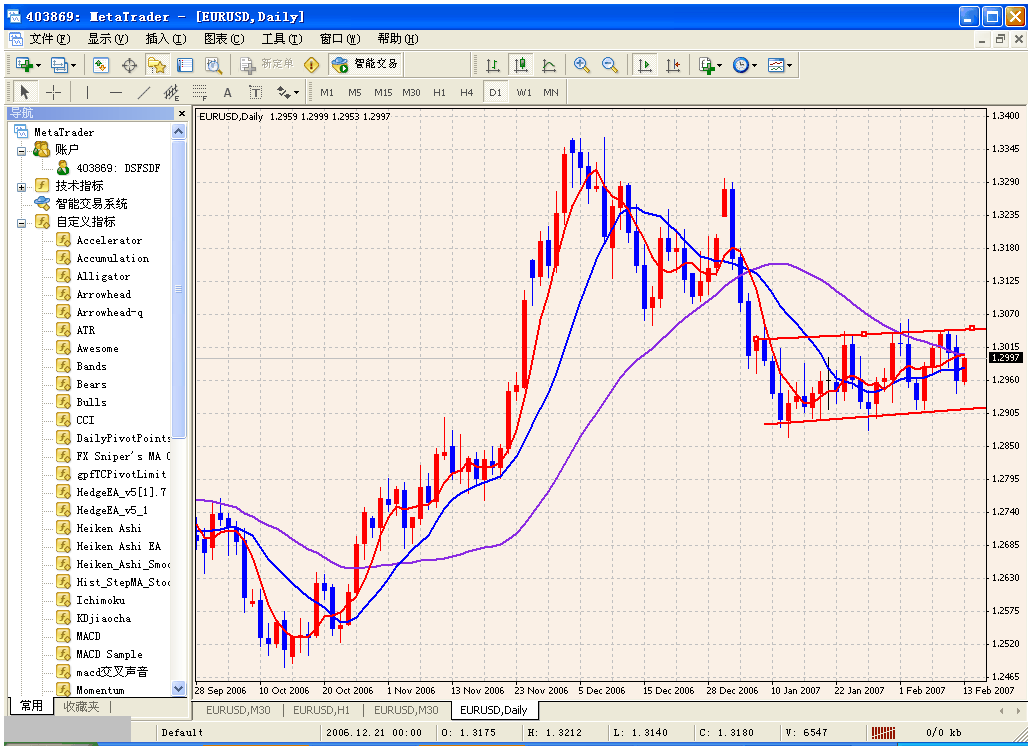1032x746 pixels.
Task: Select the crosshair cursor tool
Action: click(x=54, y=92)
